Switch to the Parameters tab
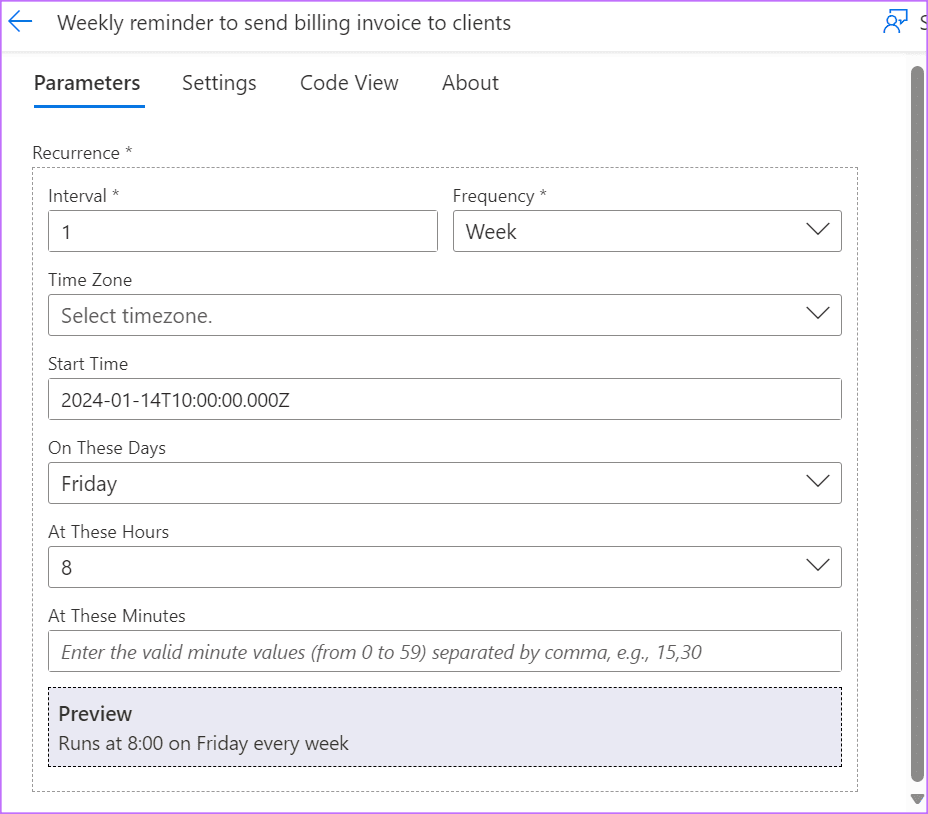This screenshot has width=928, height=814. click(87, 83)
